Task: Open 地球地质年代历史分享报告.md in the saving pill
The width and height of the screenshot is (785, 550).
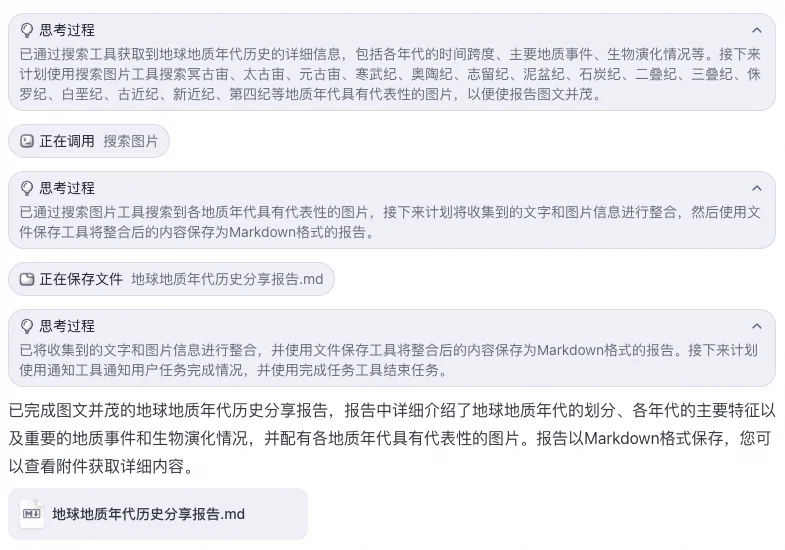Action: coord(227,279)
